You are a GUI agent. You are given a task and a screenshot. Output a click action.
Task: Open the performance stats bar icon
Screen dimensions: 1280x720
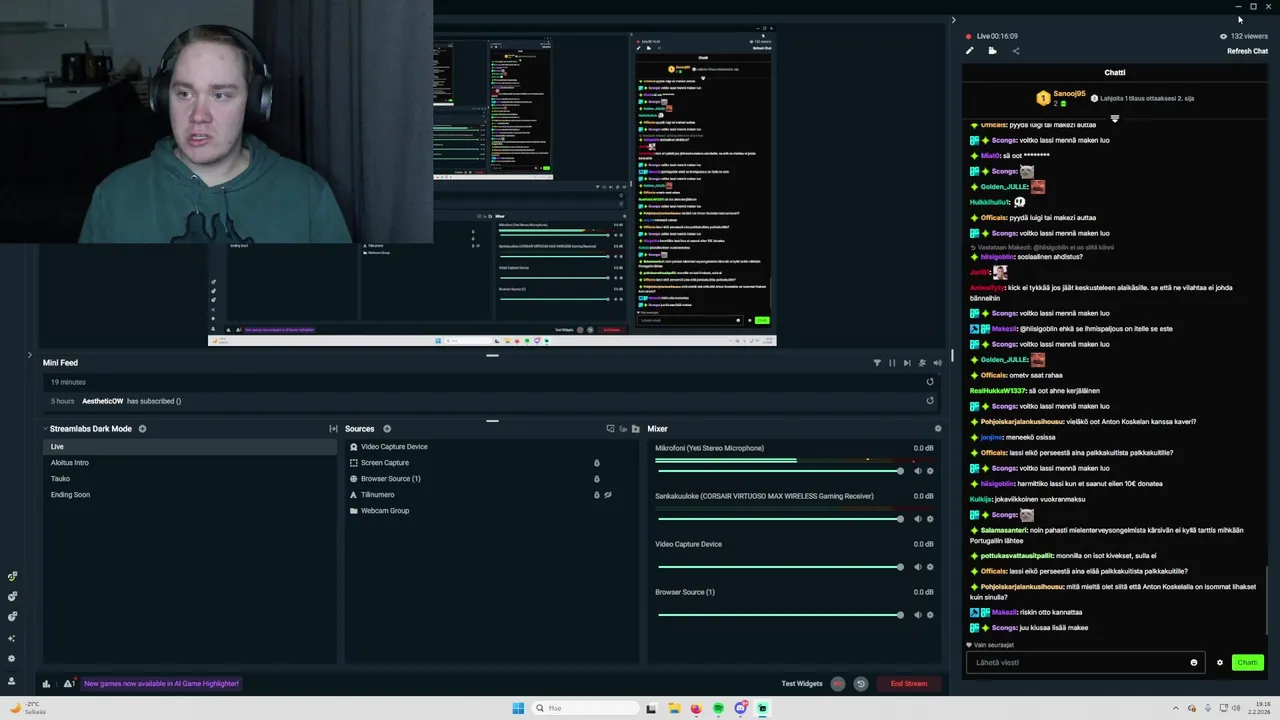tap(46, 684)
